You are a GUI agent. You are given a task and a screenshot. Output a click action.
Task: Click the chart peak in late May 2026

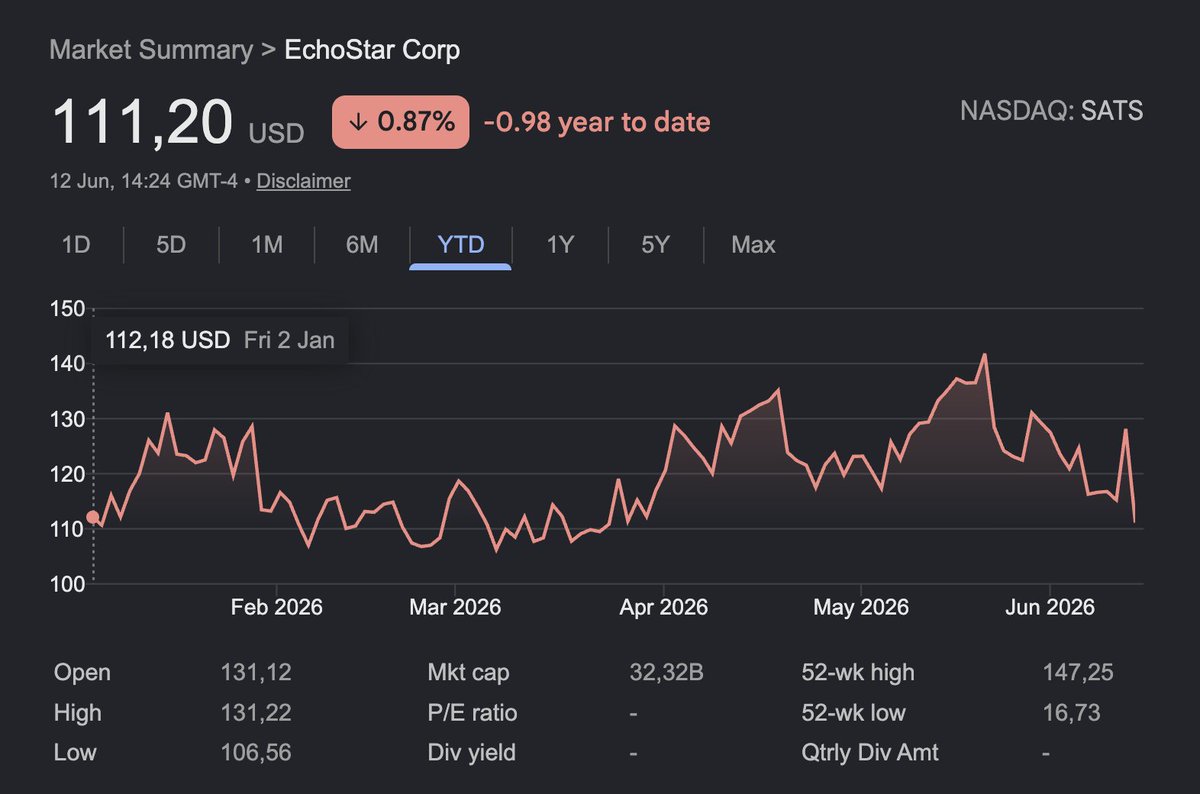pos(985,354)
